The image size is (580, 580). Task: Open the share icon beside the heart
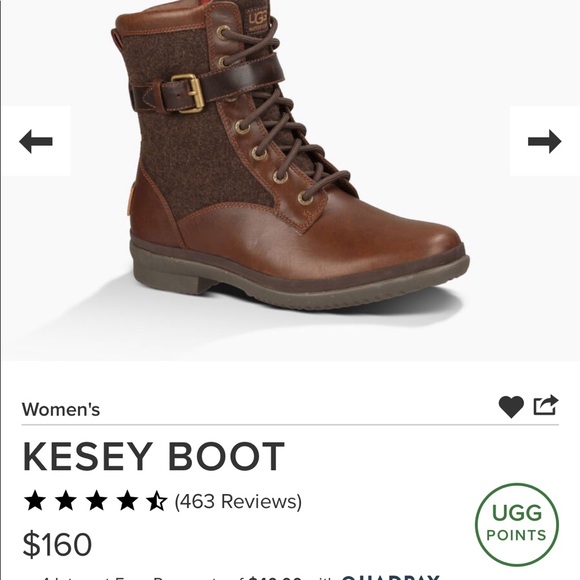546,405
